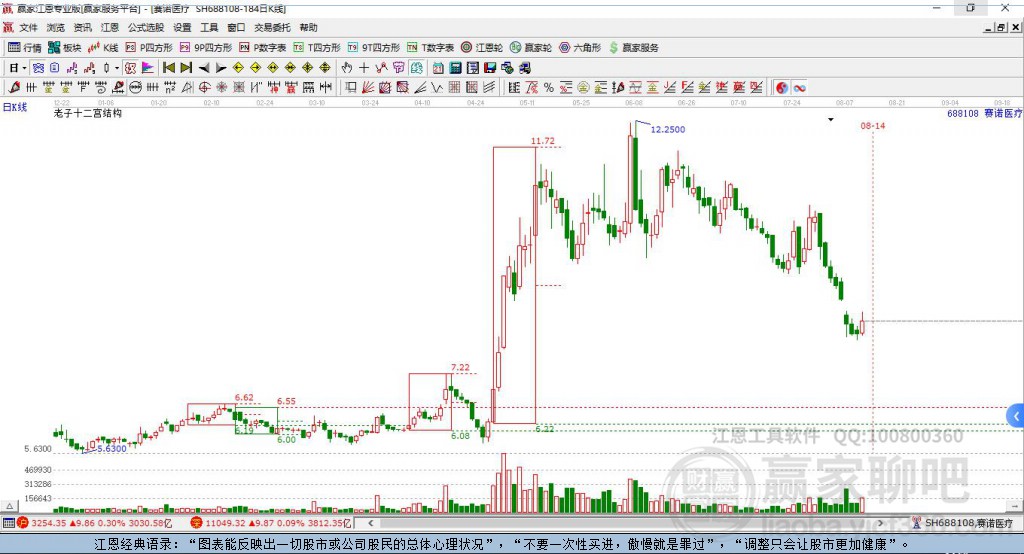Open the 文件 menu
The height and width of the screenshot is (554, 1024).
(x=28, y=27)
